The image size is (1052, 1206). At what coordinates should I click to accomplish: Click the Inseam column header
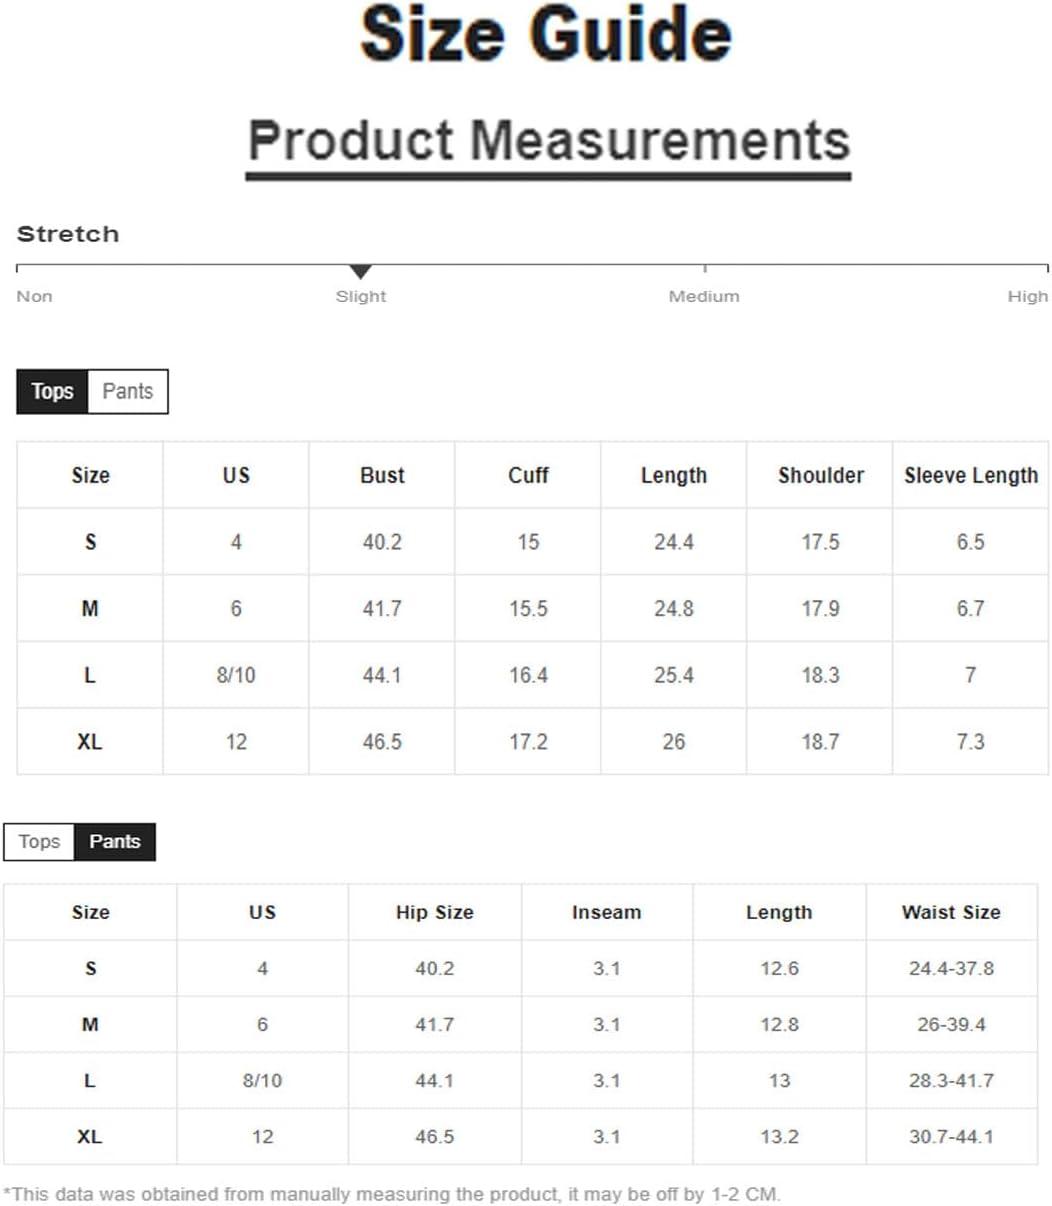pos(606,912)
